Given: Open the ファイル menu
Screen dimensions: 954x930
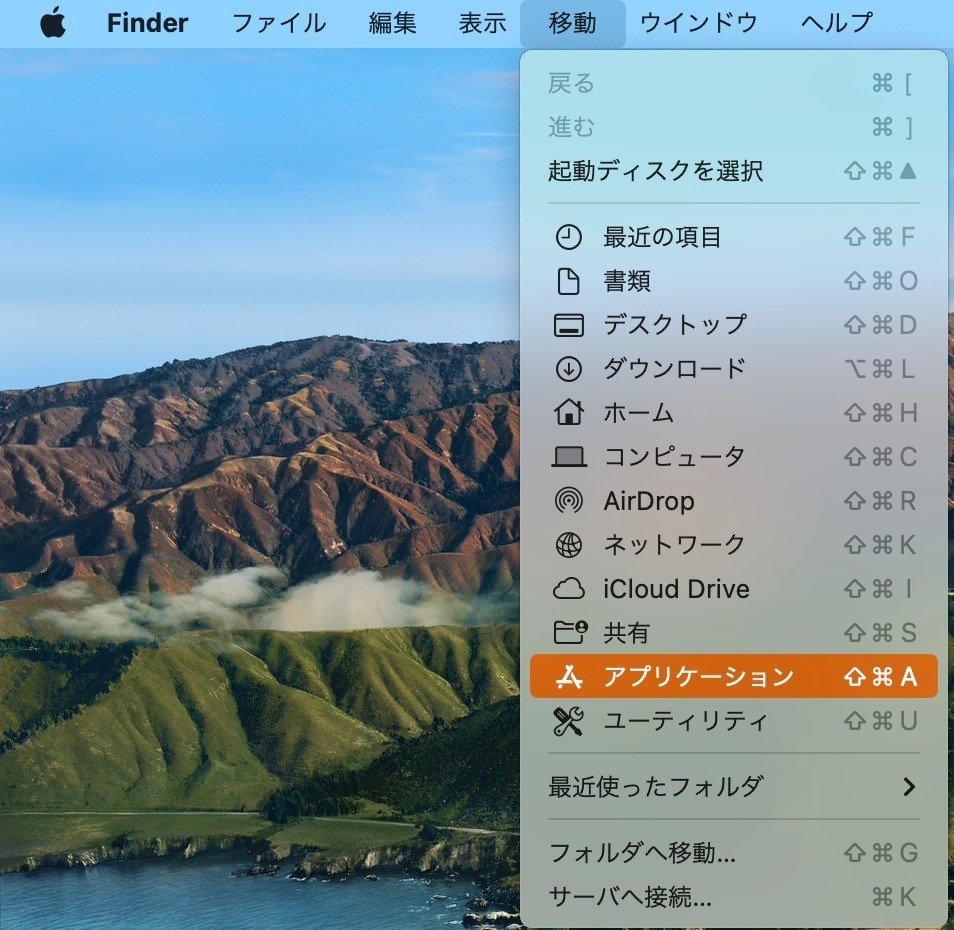Looking at the screenshot, I should pos(279,23).
